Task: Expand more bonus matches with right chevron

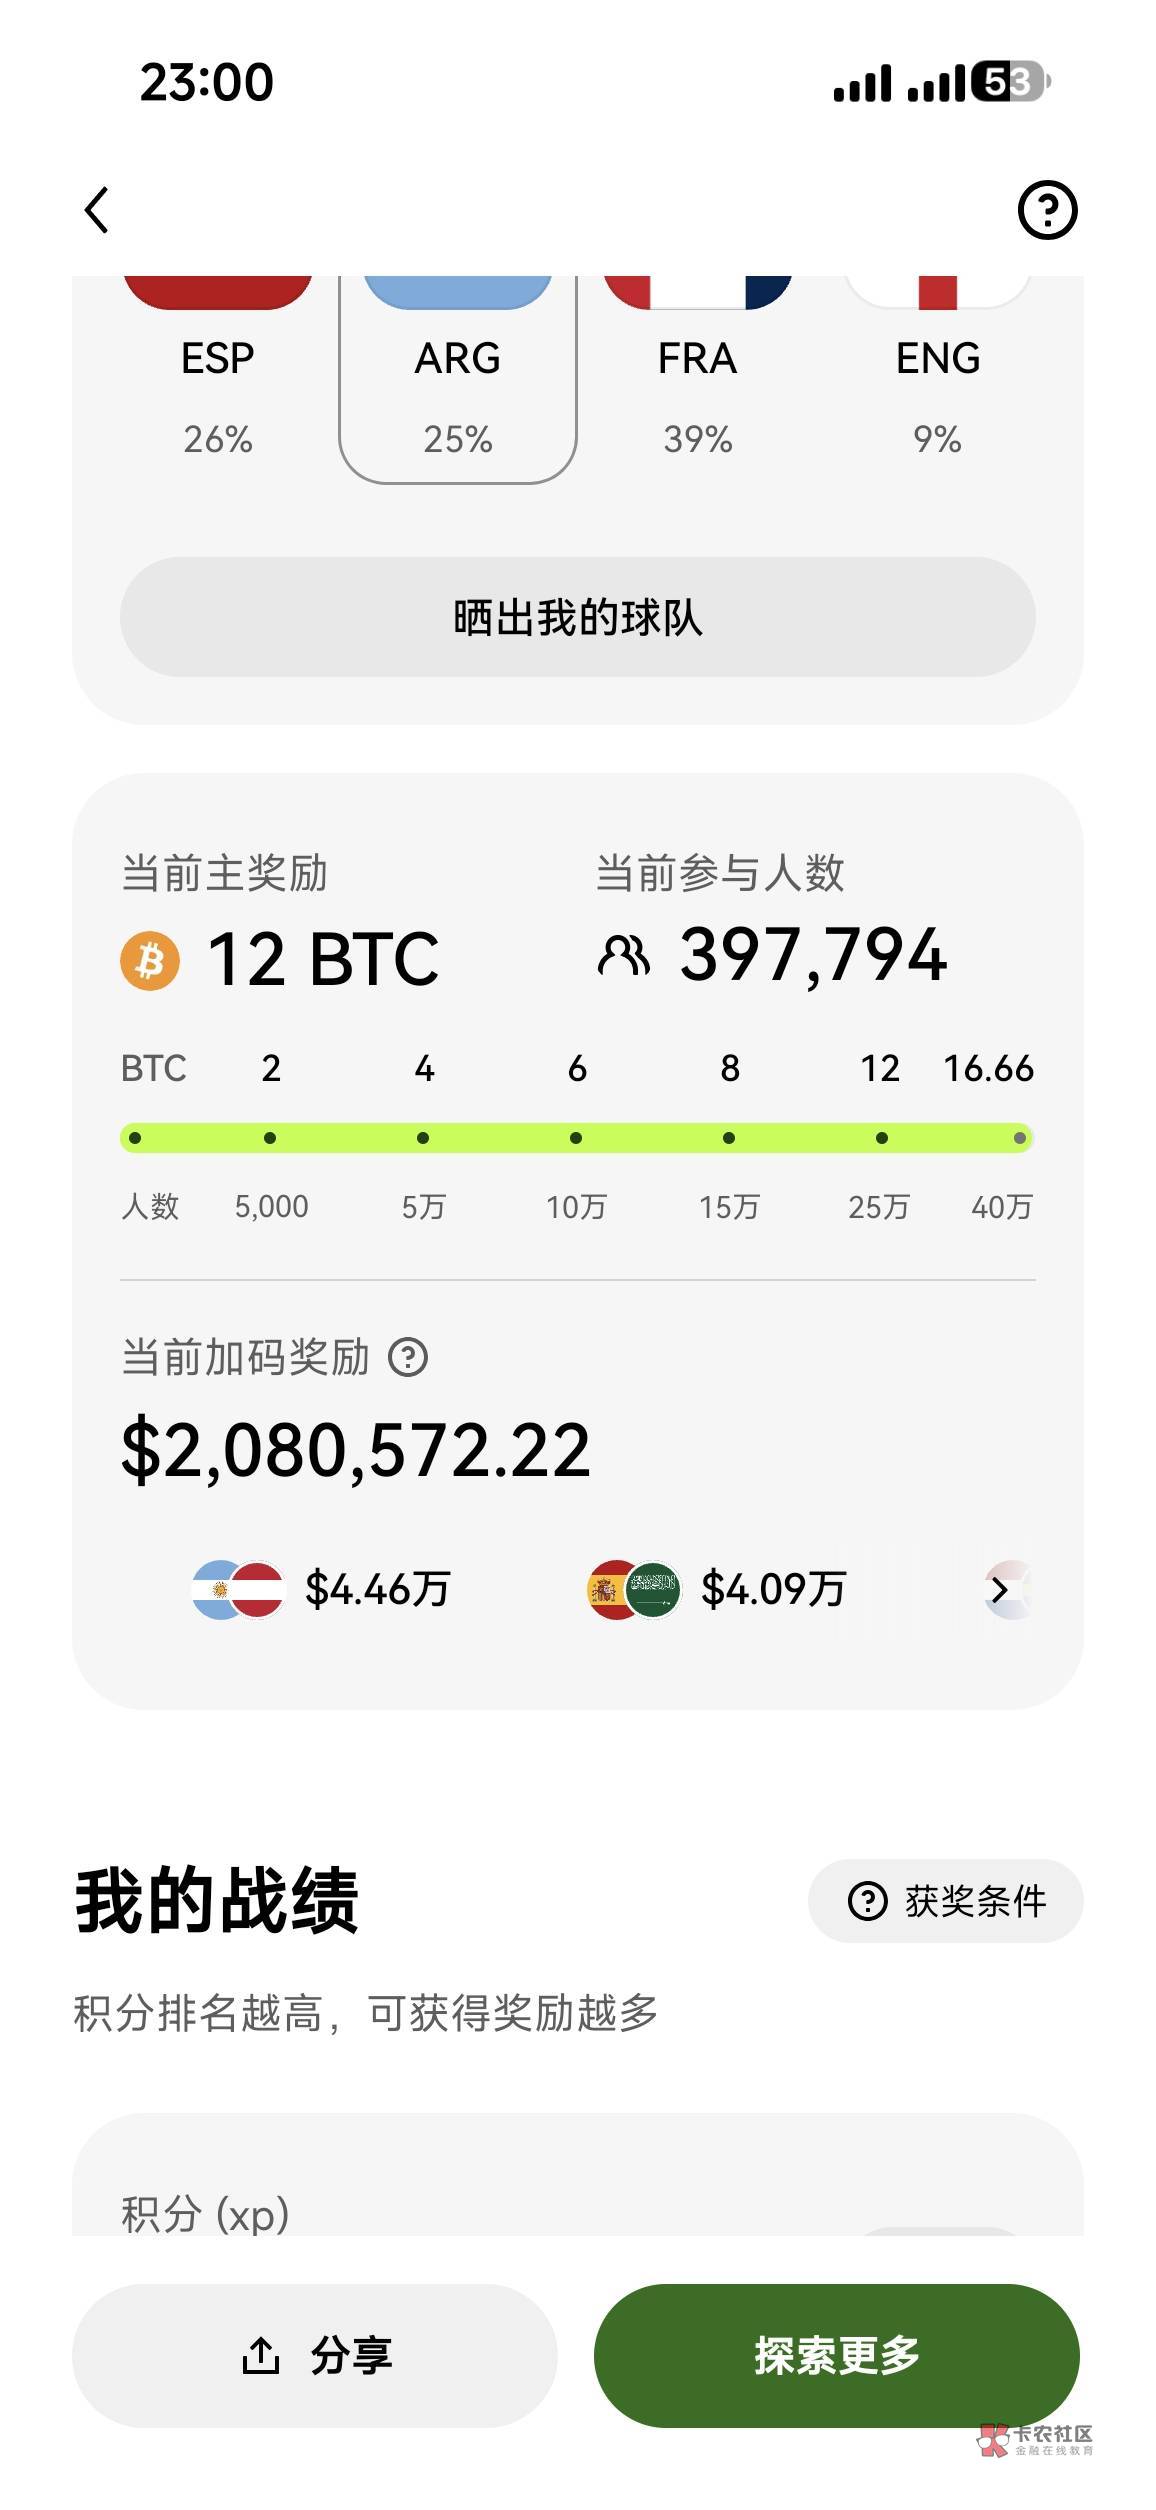Action: tap(999, 1589)
